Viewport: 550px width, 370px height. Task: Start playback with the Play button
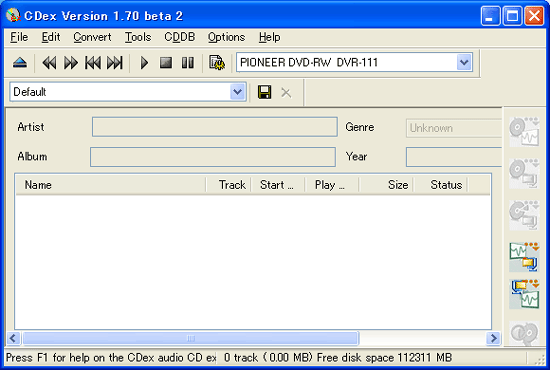click(x=144, y=63)
